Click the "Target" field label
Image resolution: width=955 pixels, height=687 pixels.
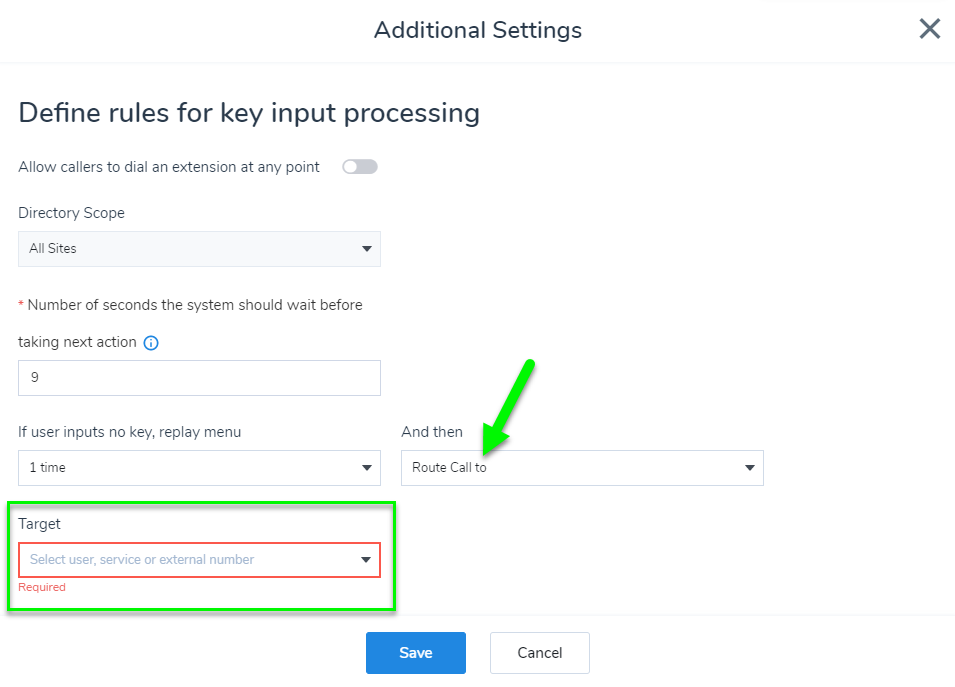point(40,524)
